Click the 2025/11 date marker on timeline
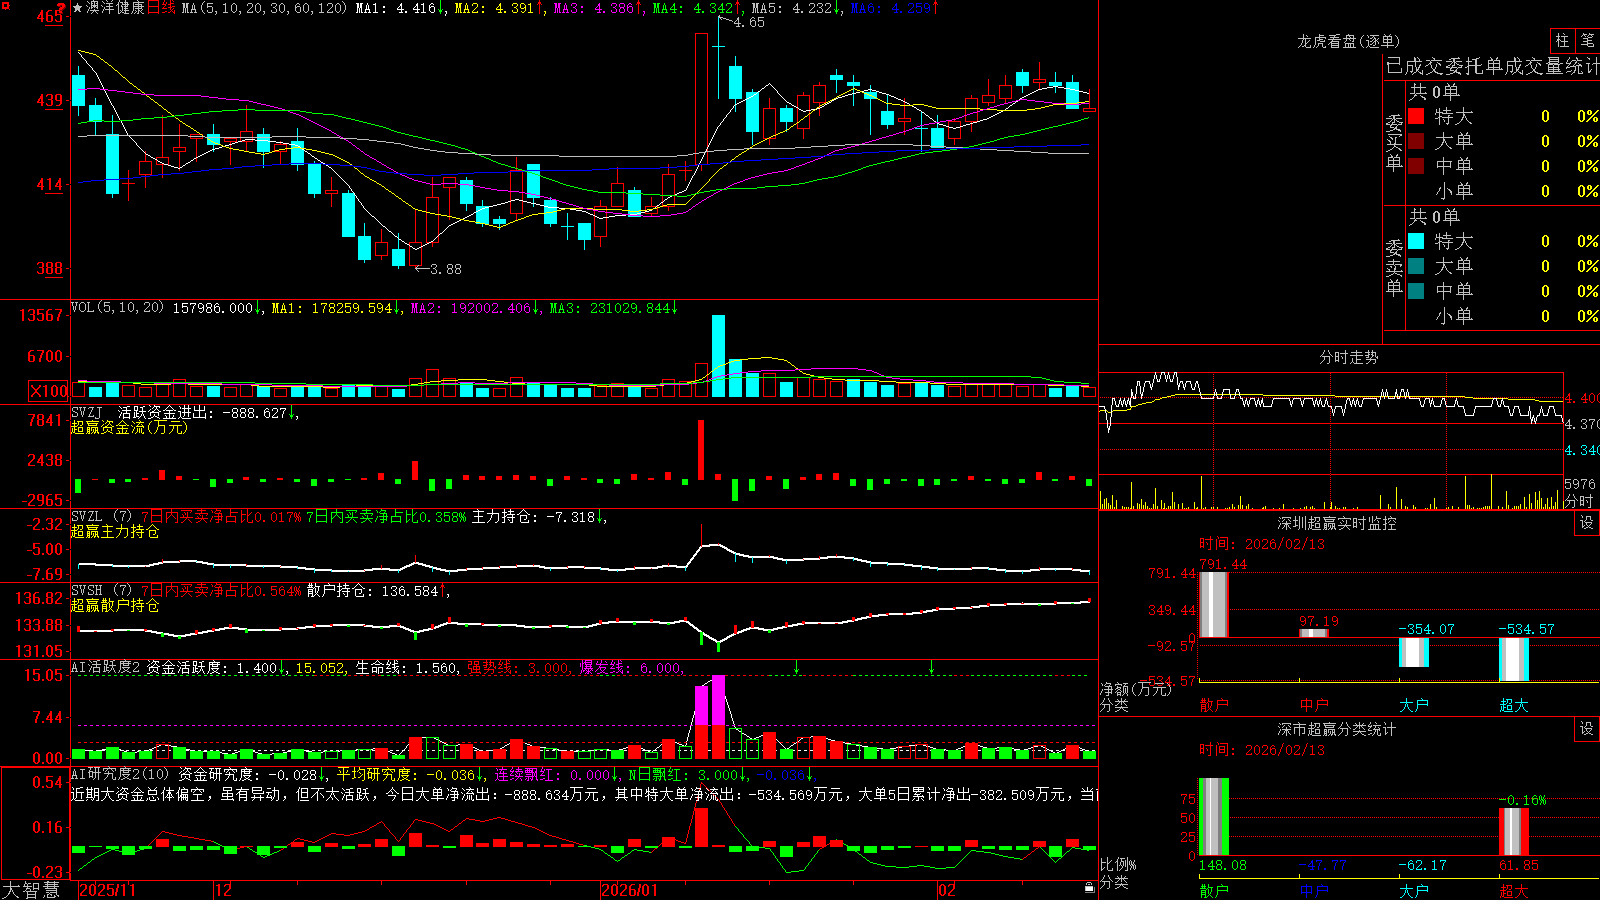The width and height of the screenshot is (1600, 900). [x=107, y=890]
